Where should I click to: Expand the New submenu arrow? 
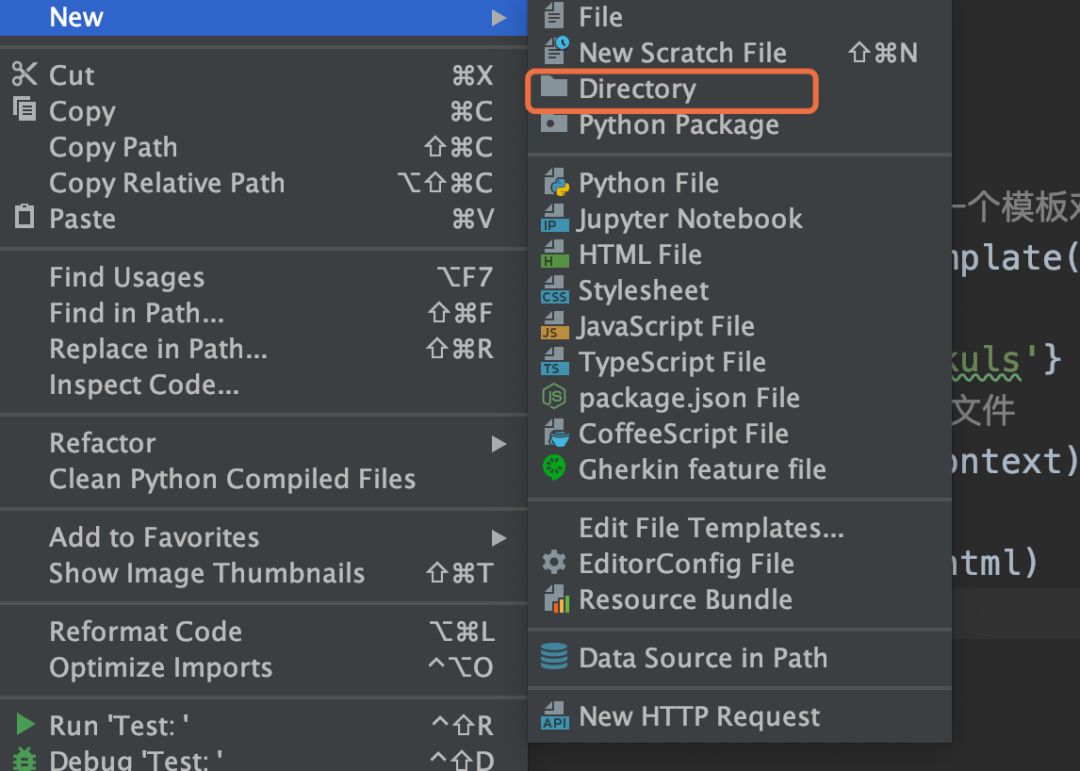[x=498, y=18]
